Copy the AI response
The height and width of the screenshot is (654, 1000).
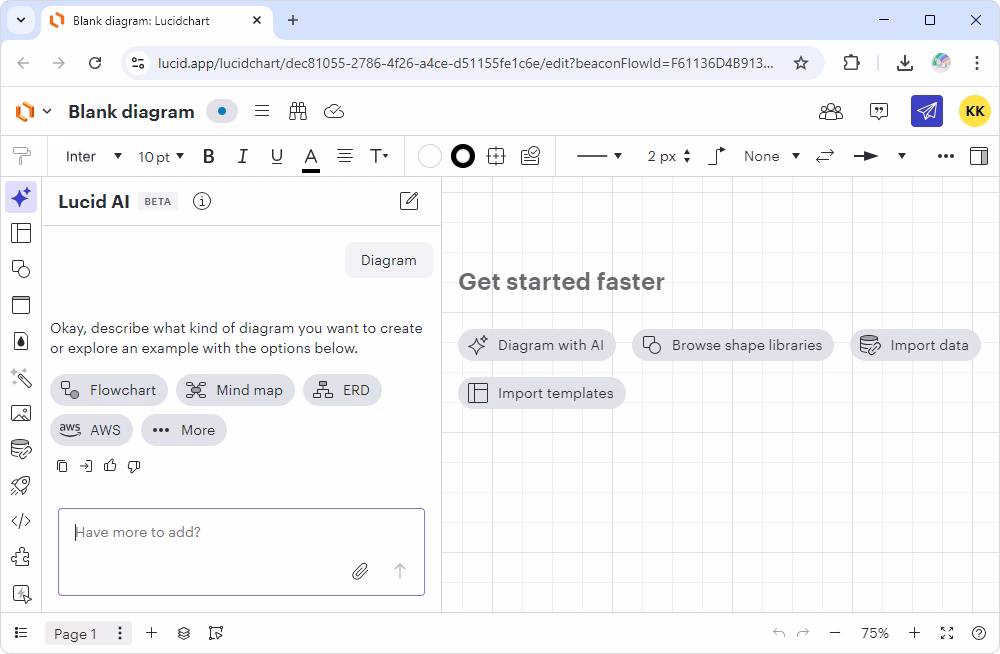pyautogui.click(x=62, y=466)
